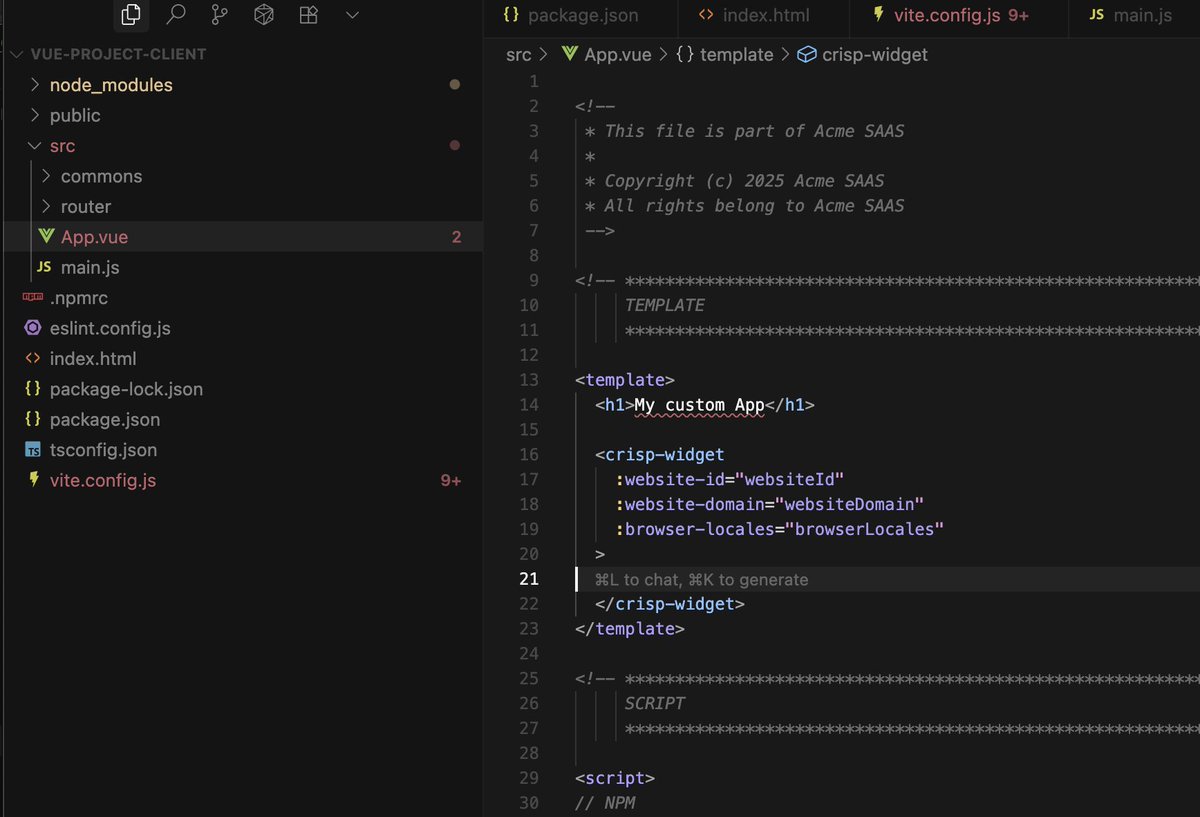Image resolution: width=1200 pixels, height=817 pixels.
Task: Click the JS icon beside main.js in tree
Action: coord(44,267)
